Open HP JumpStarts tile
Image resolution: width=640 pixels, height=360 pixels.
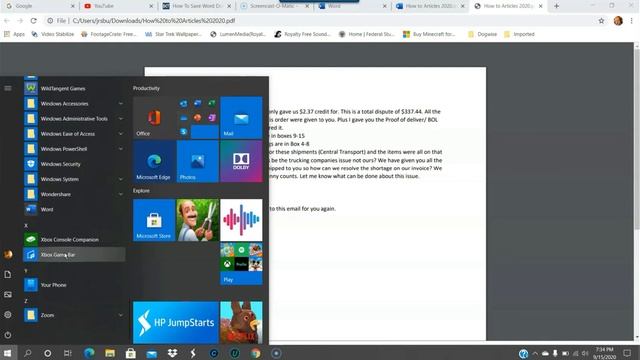coord(176,322)
